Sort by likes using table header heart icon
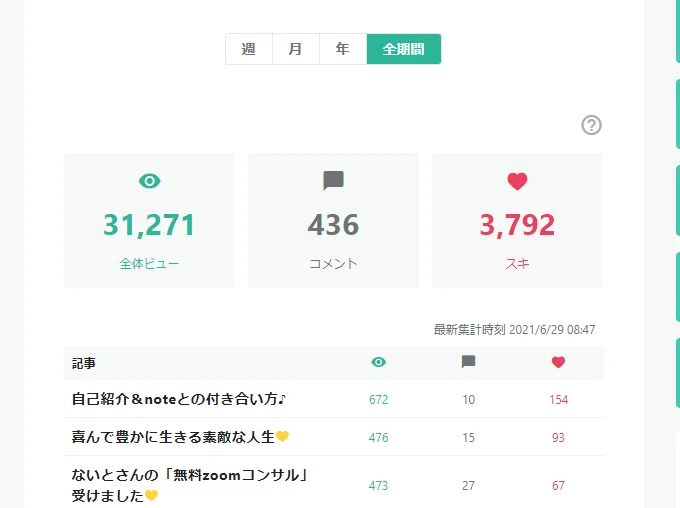The width and height of the screenshot is (680, 508). click(558, 362)
